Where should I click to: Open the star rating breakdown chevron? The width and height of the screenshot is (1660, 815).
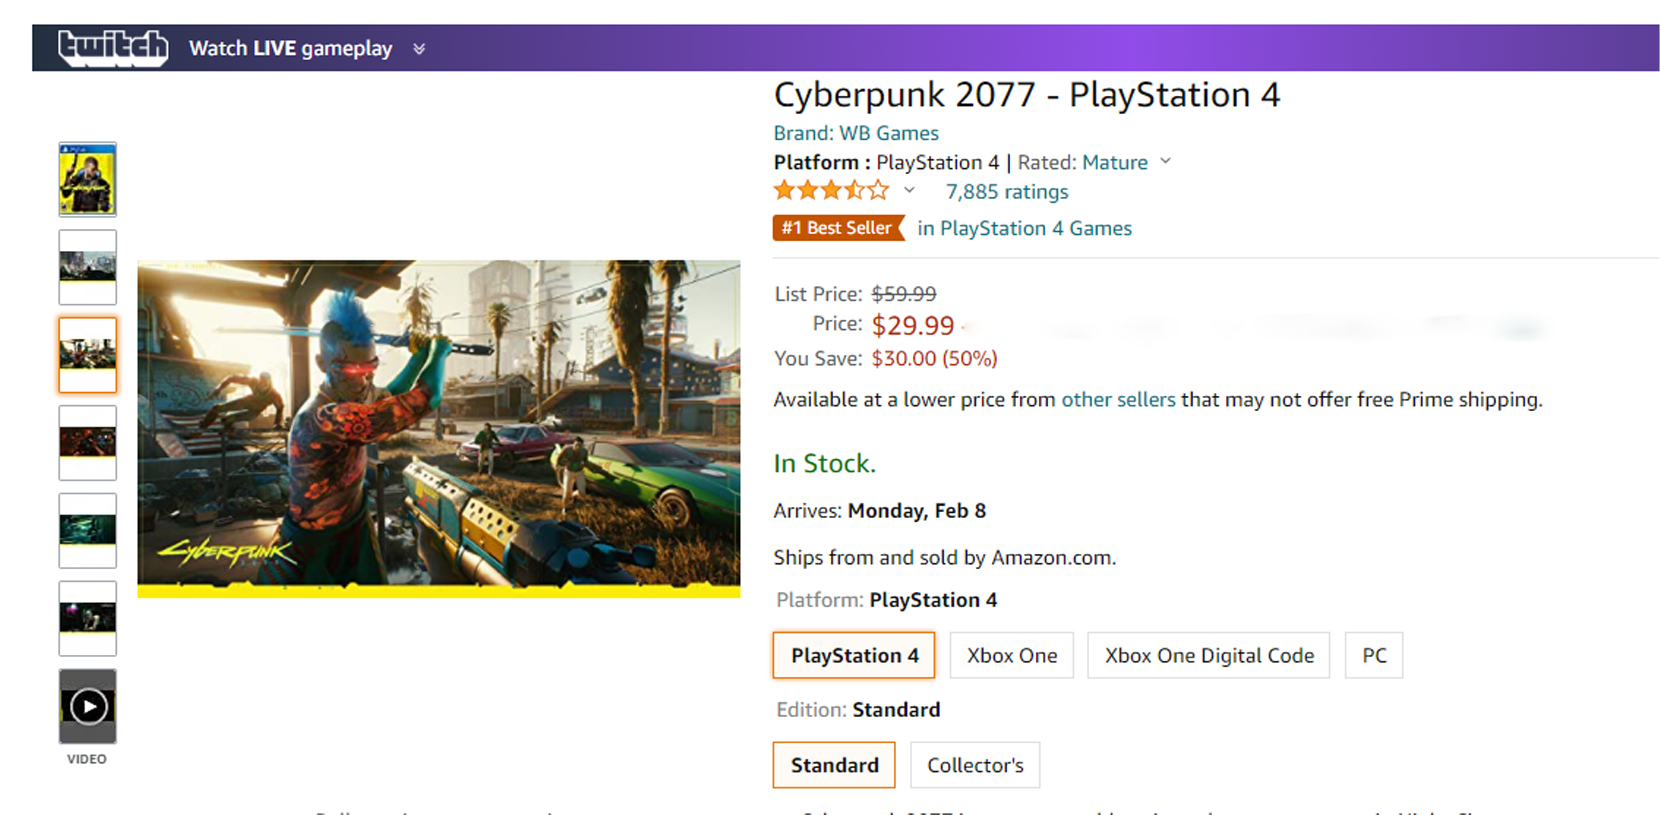click(x=909, y=190)
